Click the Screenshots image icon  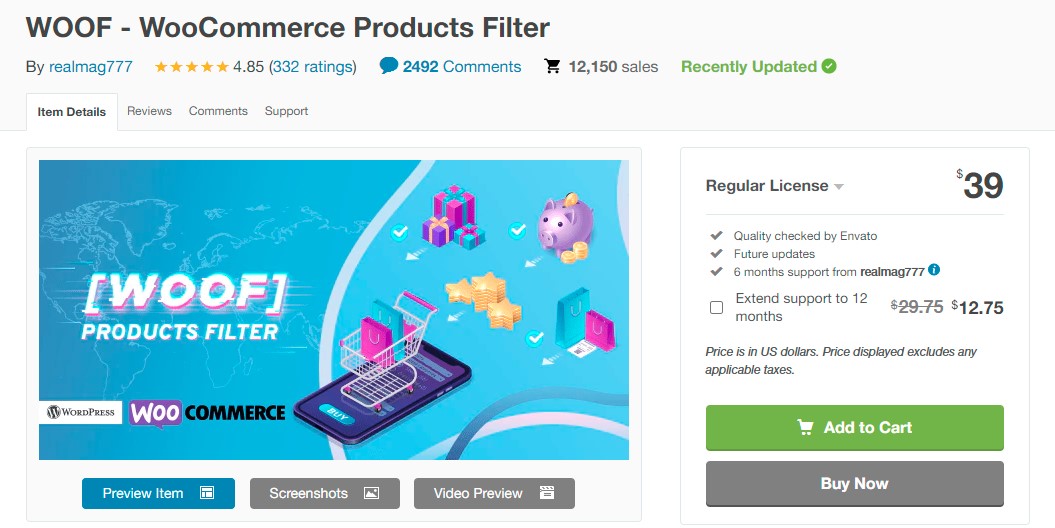click(x=371, y=493)
